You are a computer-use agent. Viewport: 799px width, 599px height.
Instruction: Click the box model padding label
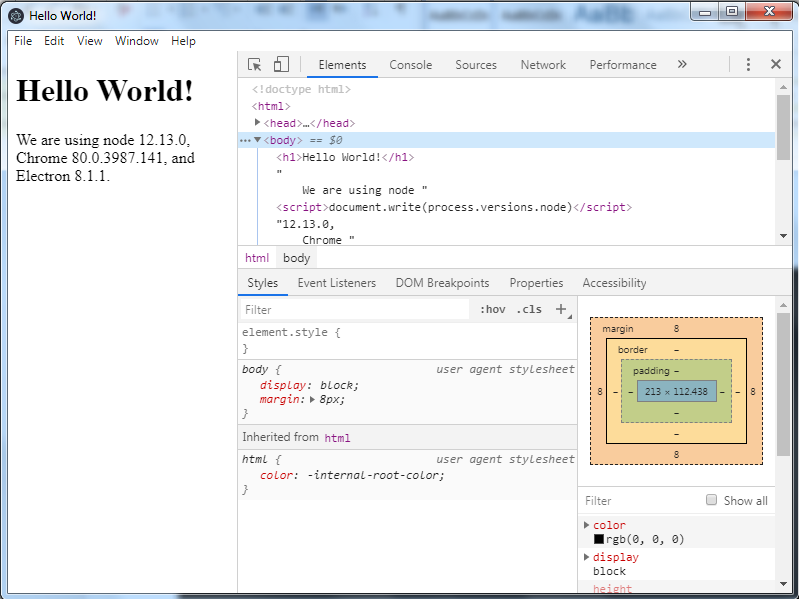(x=651, y=370)
